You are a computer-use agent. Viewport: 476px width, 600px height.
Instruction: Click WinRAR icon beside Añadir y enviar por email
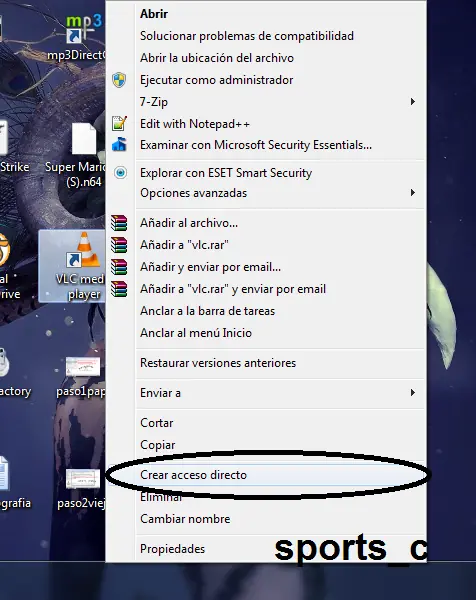pos(119,267)
